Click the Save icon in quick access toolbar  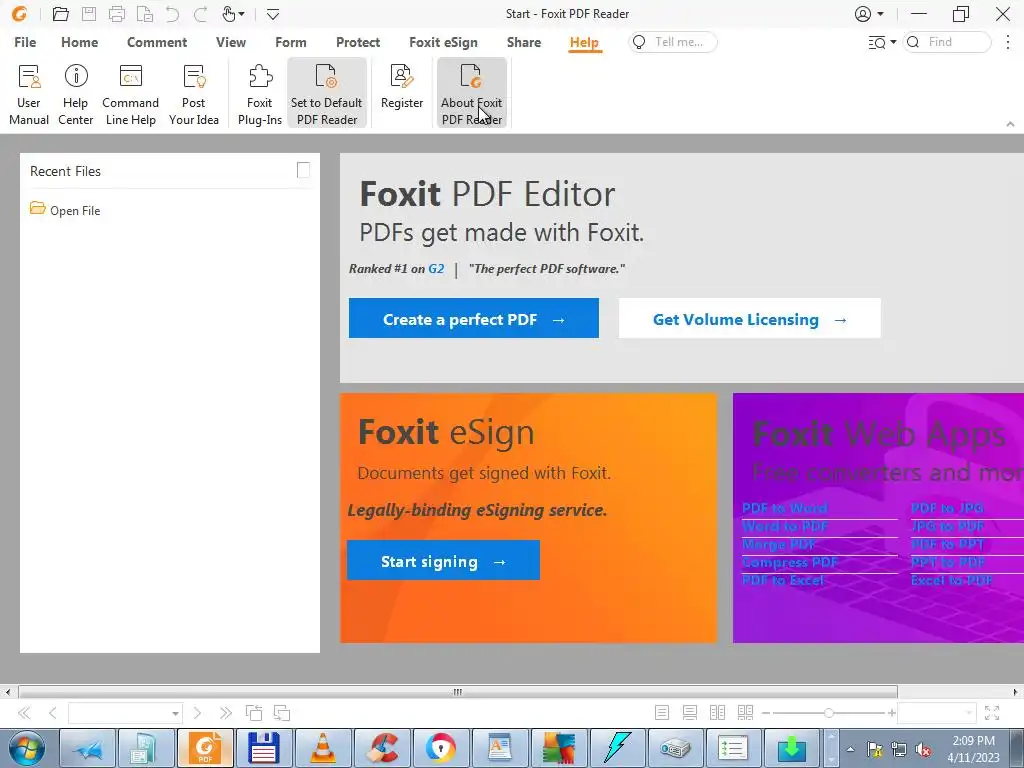coord(89,14)
